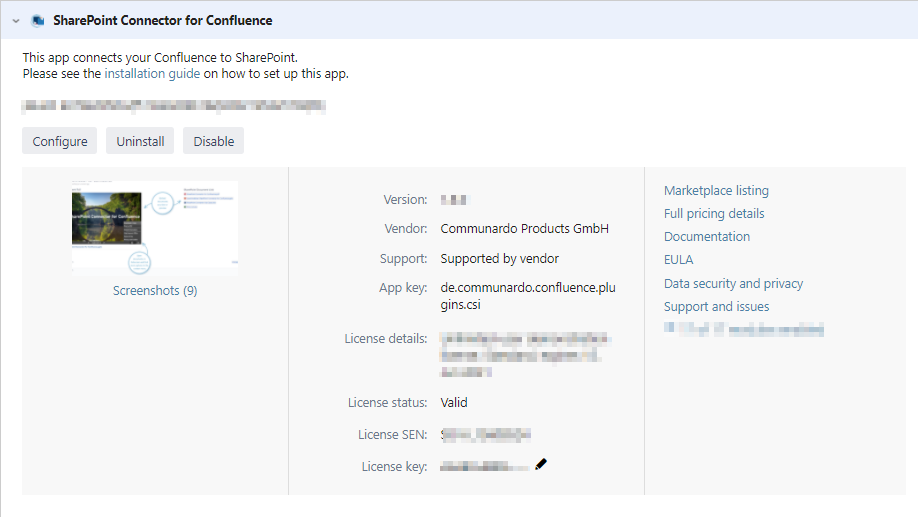918x517 pixels.
Task: Visit Support and issues page
Action: [716, 306]
